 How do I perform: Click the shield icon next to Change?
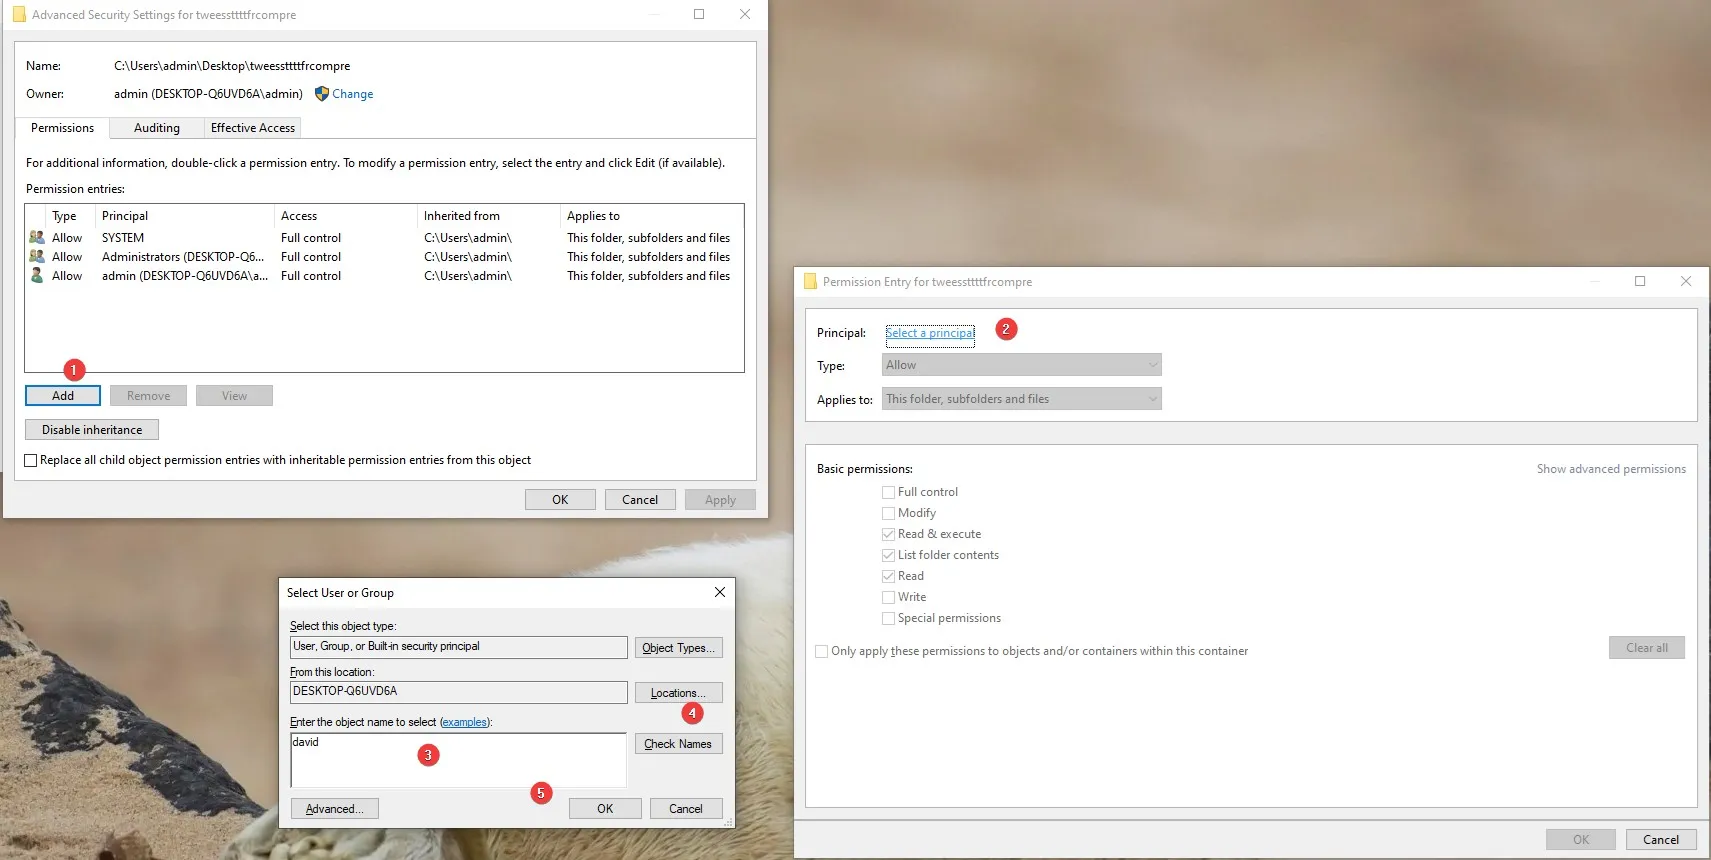coord(321,94)
